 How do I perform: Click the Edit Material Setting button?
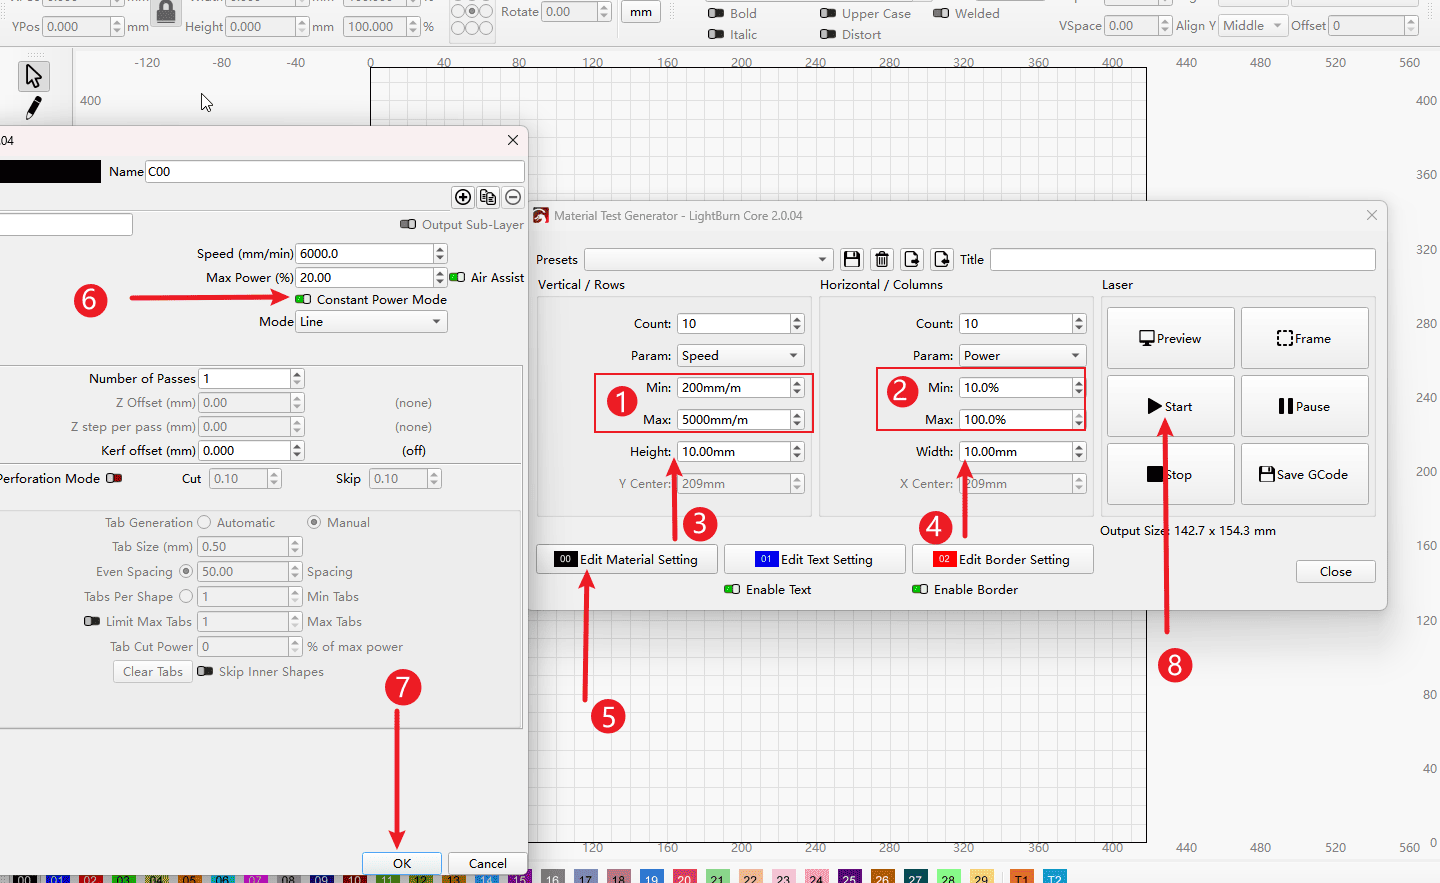pyautogui.click(x=627, y=559)
